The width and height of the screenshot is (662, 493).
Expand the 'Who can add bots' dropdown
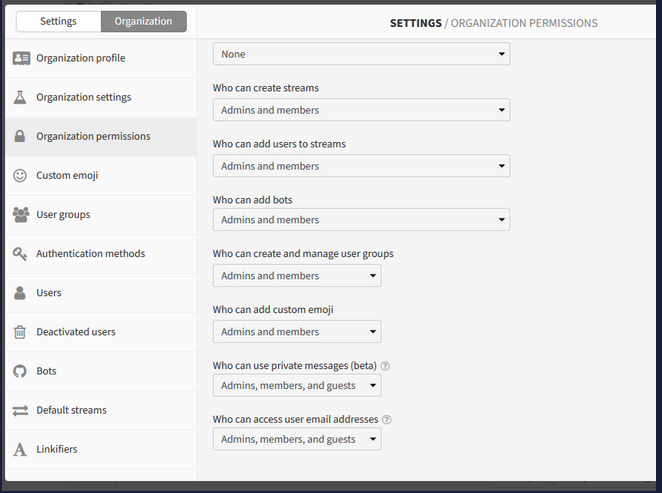361,219
